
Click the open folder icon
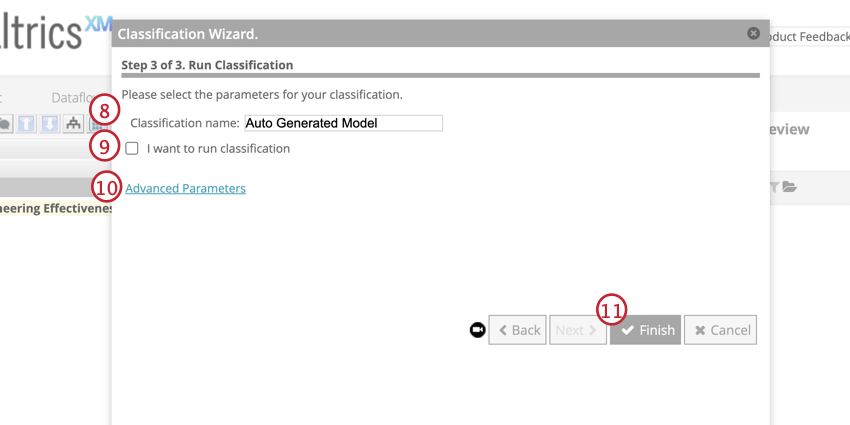[789, 187]
